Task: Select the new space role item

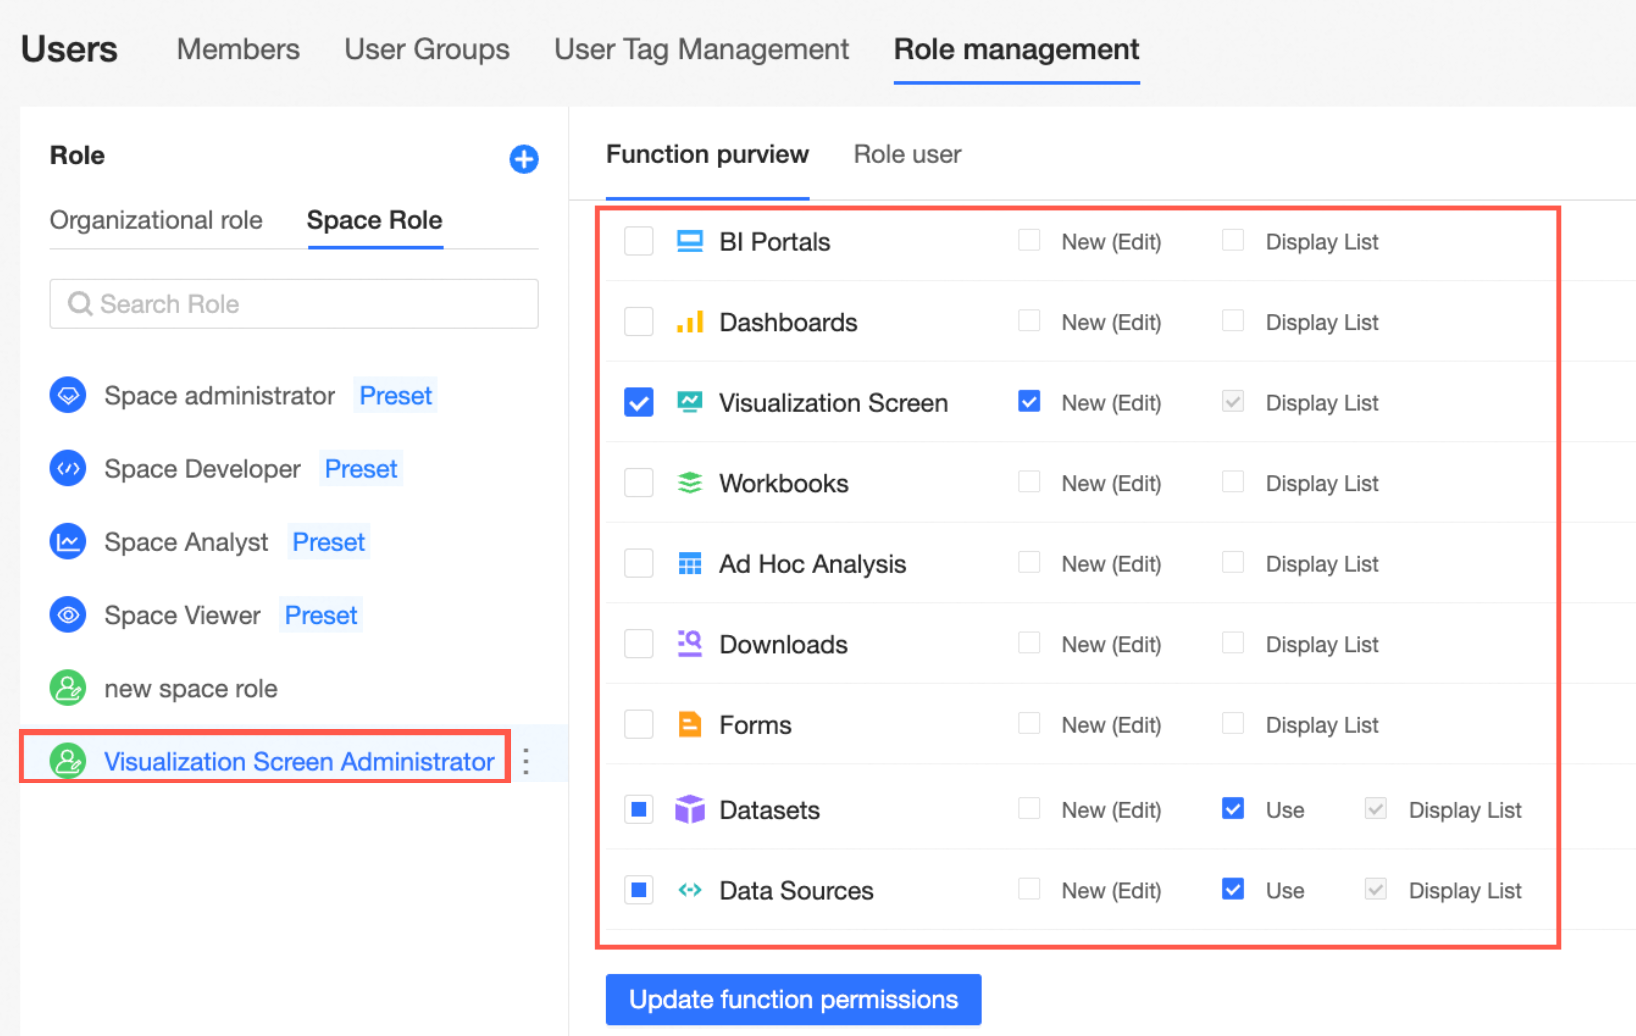Action: pyautogui.click(x=190, y=688)
